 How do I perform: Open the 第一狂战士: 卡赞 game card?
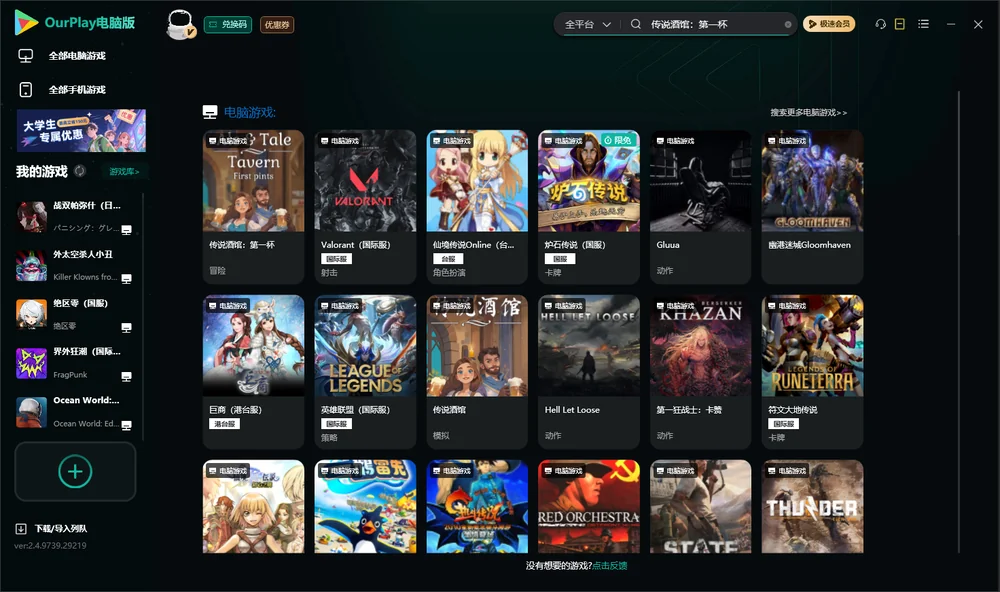coord(700,372)
